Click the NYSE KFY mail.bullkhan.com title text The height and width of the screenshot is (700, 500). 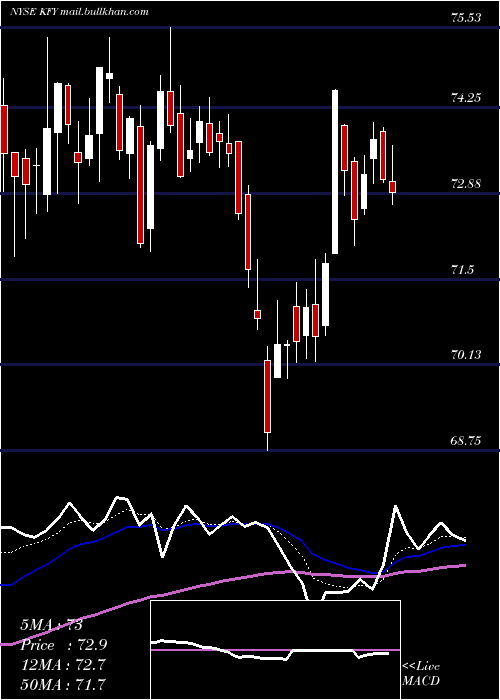(x=79, y=12)
